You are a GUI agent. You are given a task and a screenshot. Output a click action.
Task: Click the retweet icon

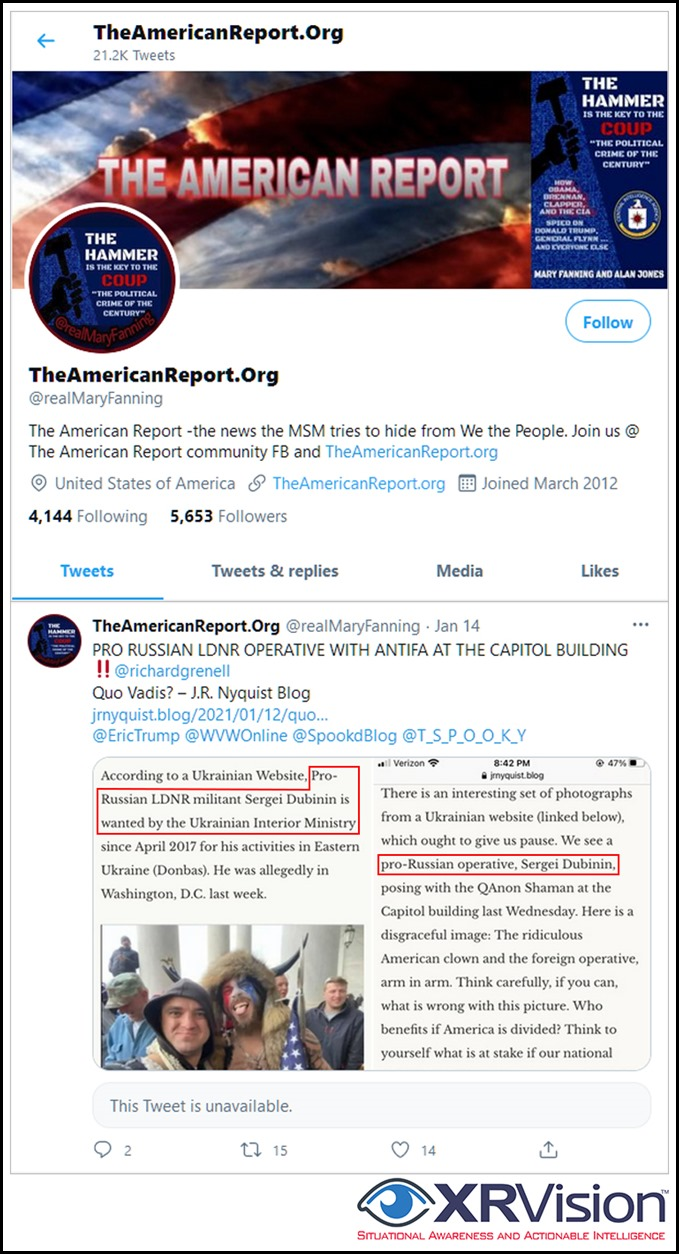pyautogui.click(x=251, y=1150)
